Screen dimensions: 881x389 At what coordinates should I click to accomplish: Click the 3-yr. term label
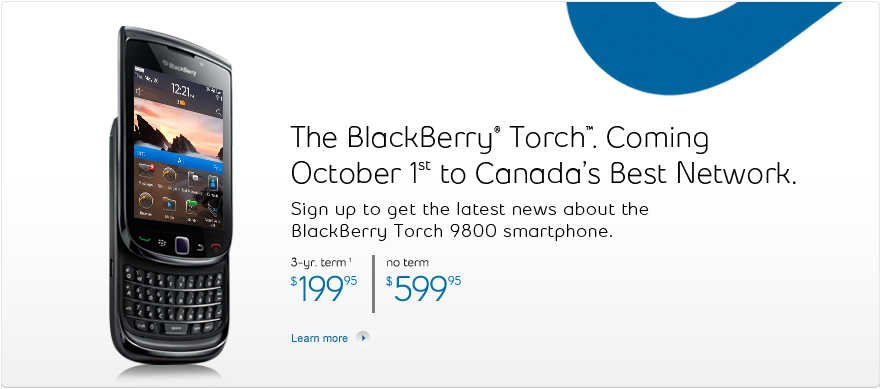[x=321, y=261]
